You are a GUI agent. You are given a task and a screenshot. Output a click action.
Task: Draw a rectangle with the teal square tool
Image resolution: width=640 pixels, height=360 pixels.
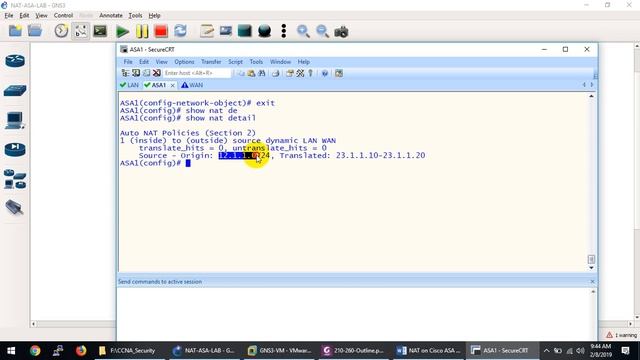pos(245,31)
